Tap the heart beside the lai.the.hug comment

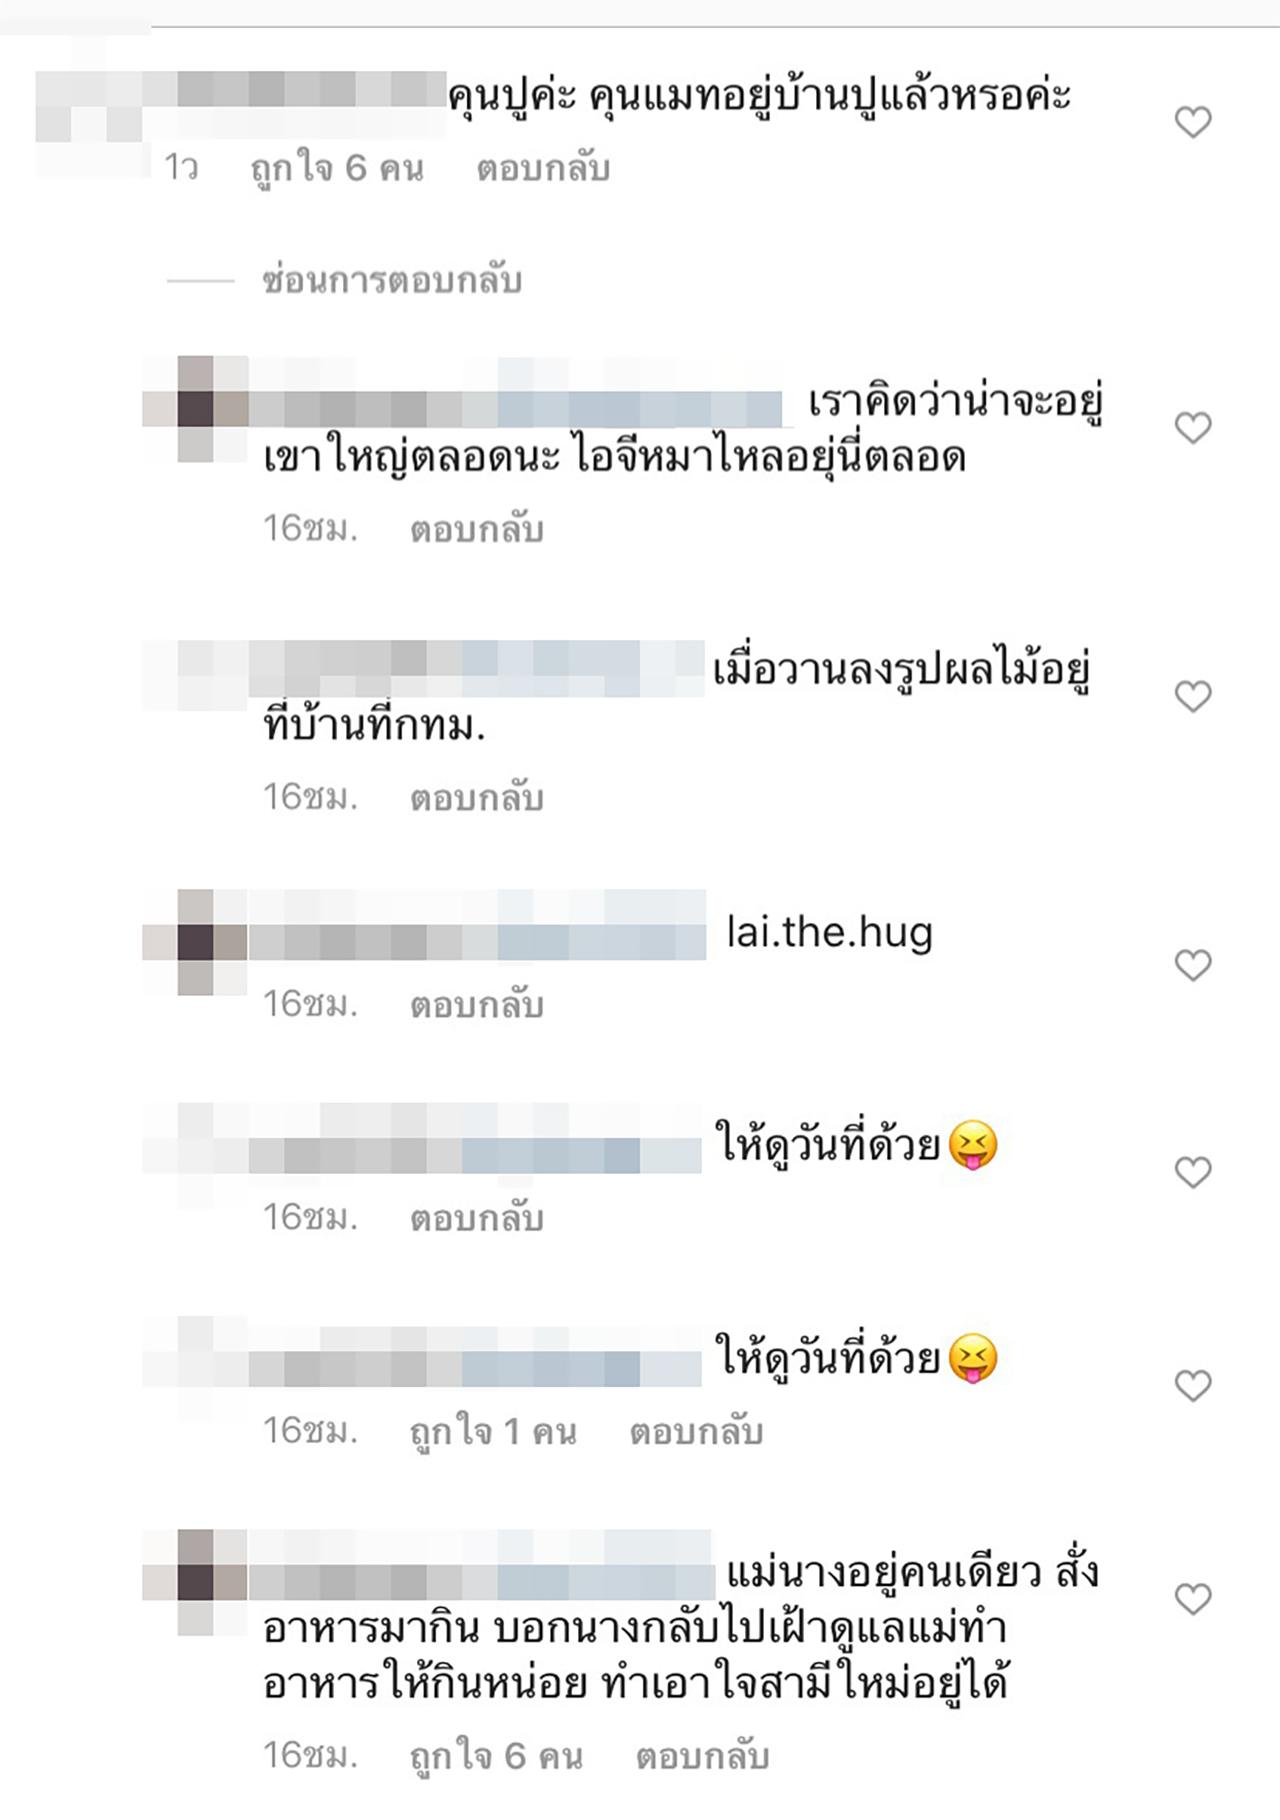pos(1192,965)
